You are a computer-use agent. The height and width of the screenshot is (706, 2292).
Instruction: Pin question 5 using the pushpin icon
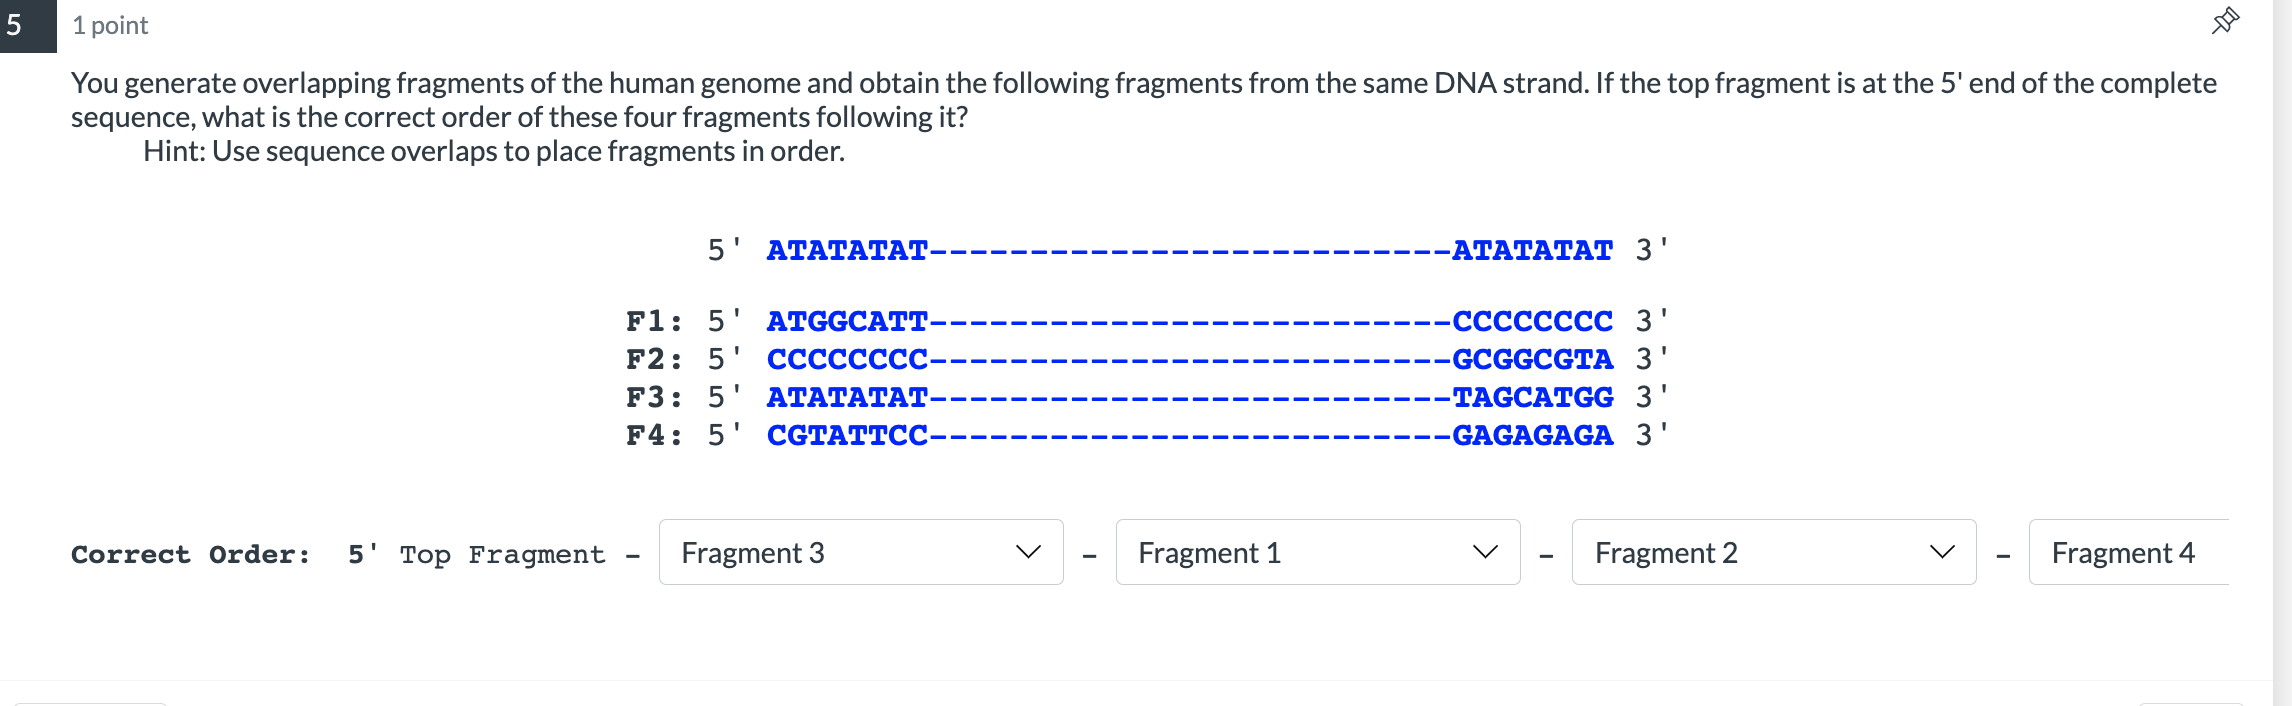[2225, 21]
